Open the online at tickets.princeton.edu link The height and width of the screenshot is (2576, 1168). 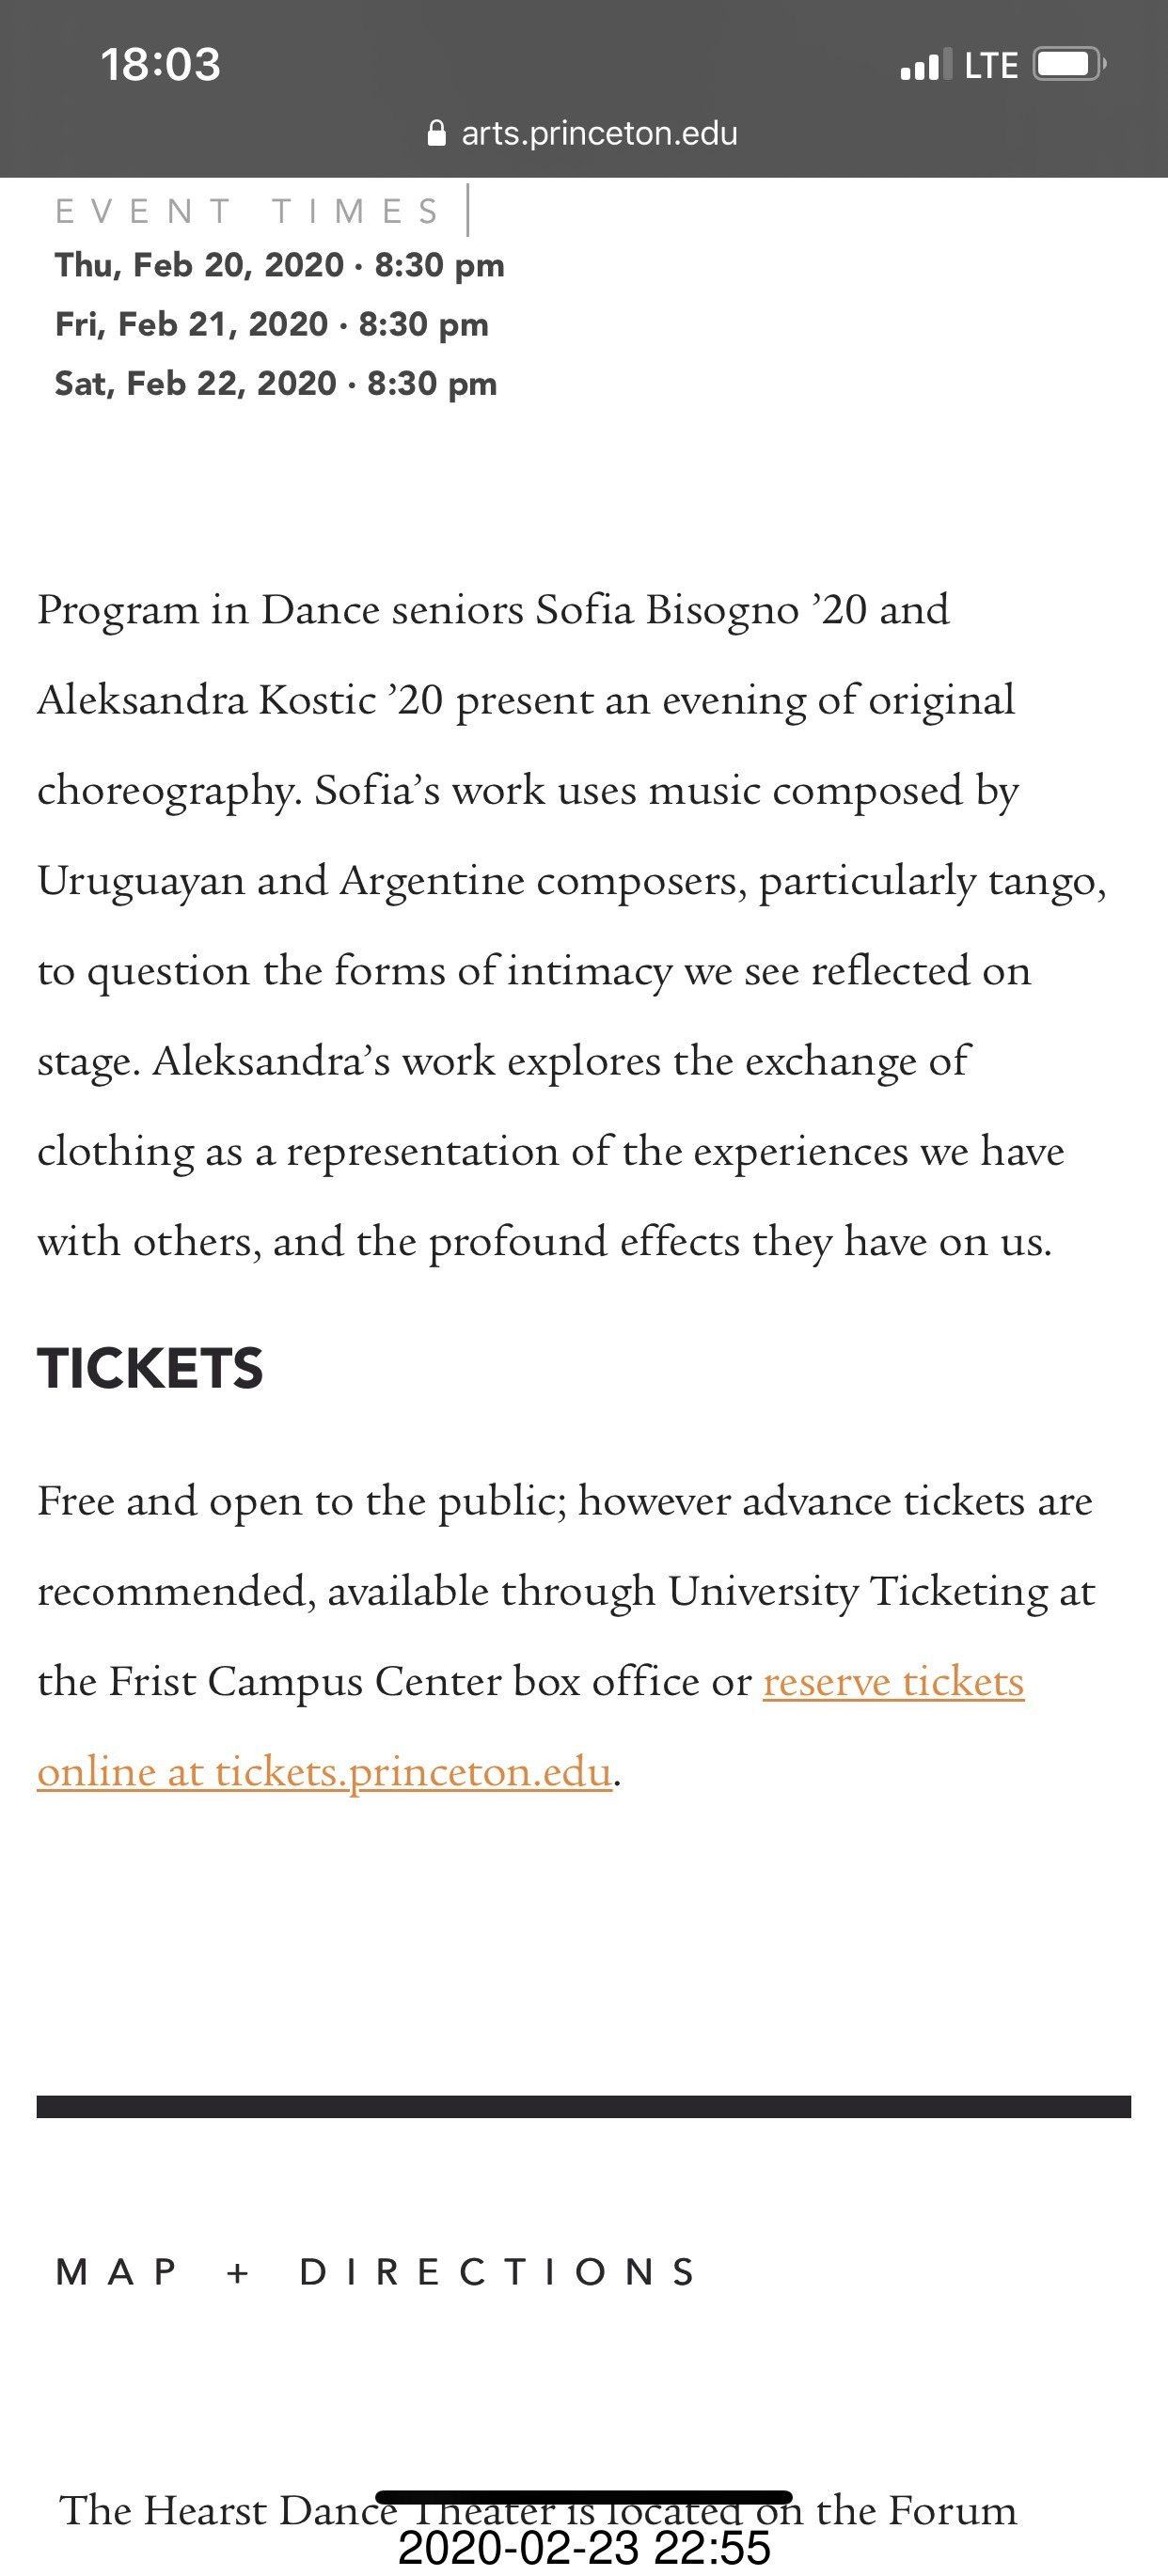pos(325,1771)
